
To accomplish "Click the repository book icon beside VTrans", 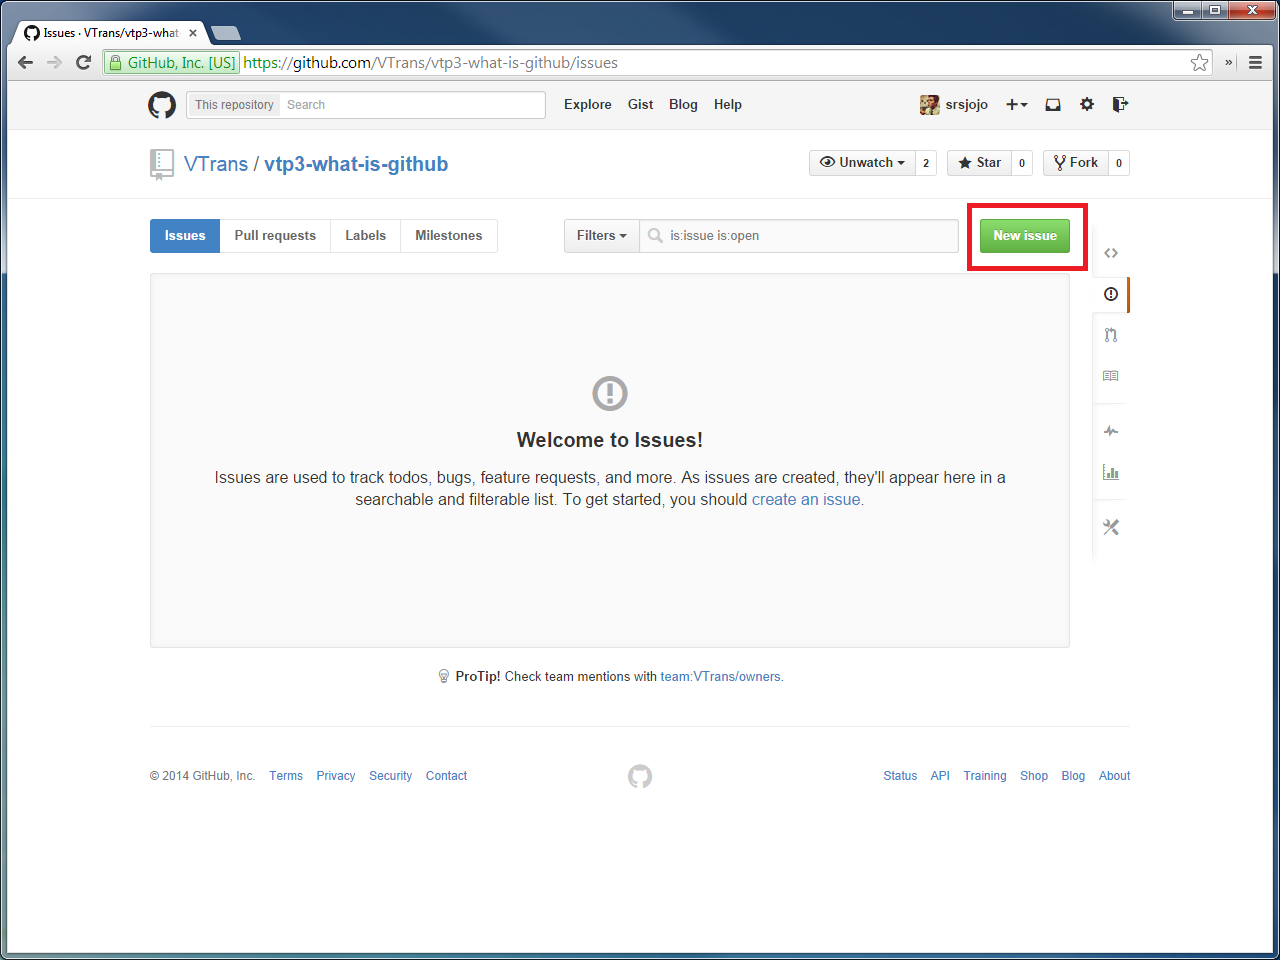I will tap(161, 164).
